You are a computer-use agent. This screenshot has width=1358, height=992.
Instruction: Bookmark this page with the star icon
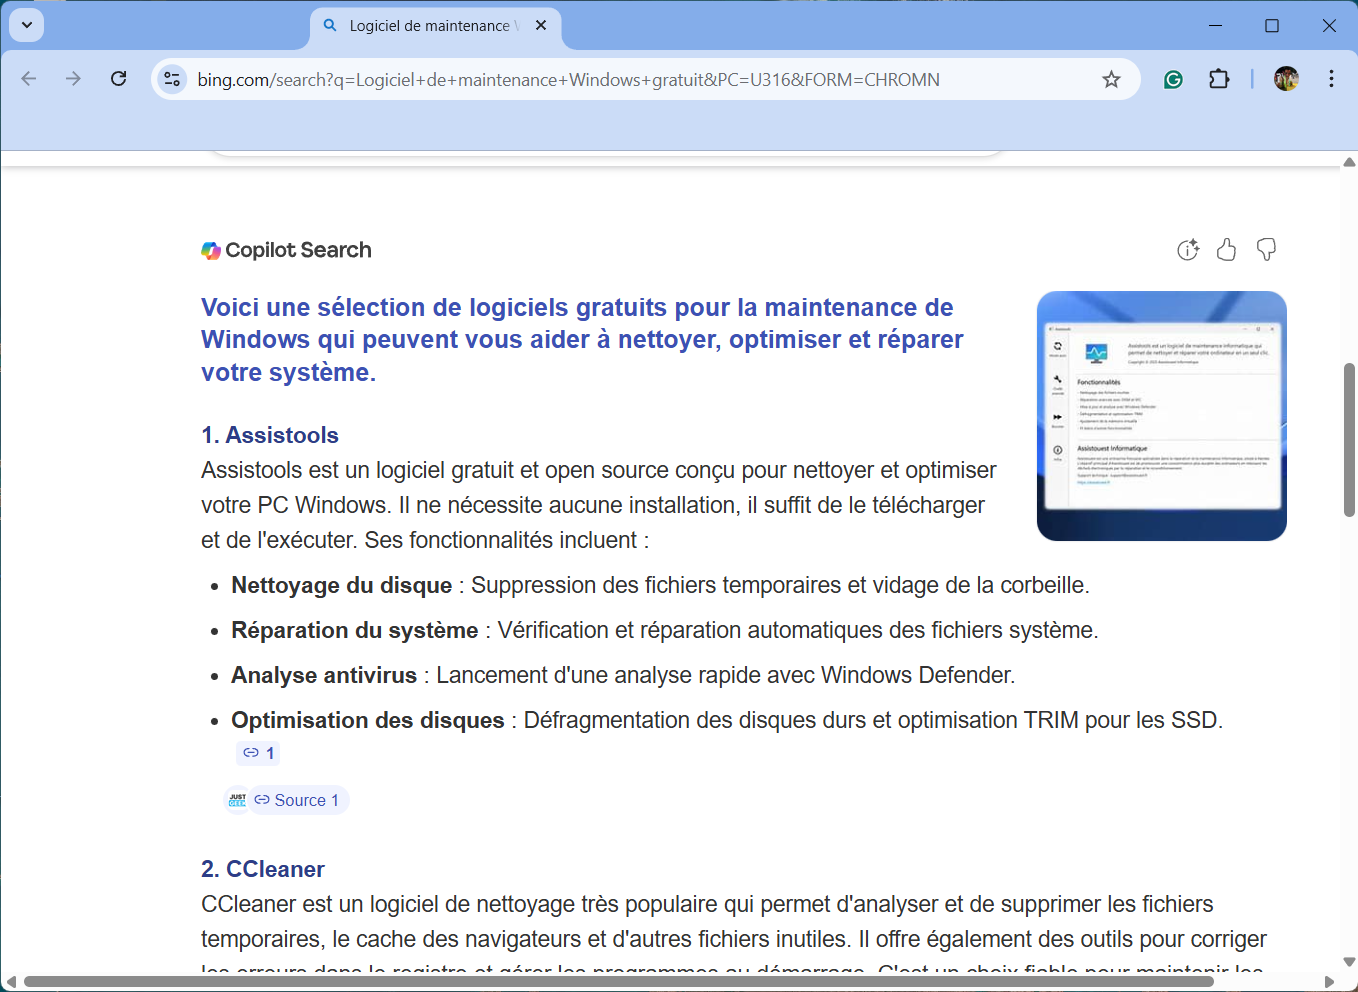[1111, 80]
